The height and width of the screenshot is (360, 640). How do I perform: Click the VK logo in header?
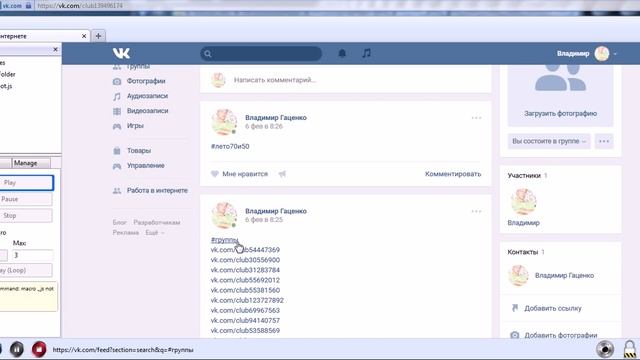coord(121,53)
